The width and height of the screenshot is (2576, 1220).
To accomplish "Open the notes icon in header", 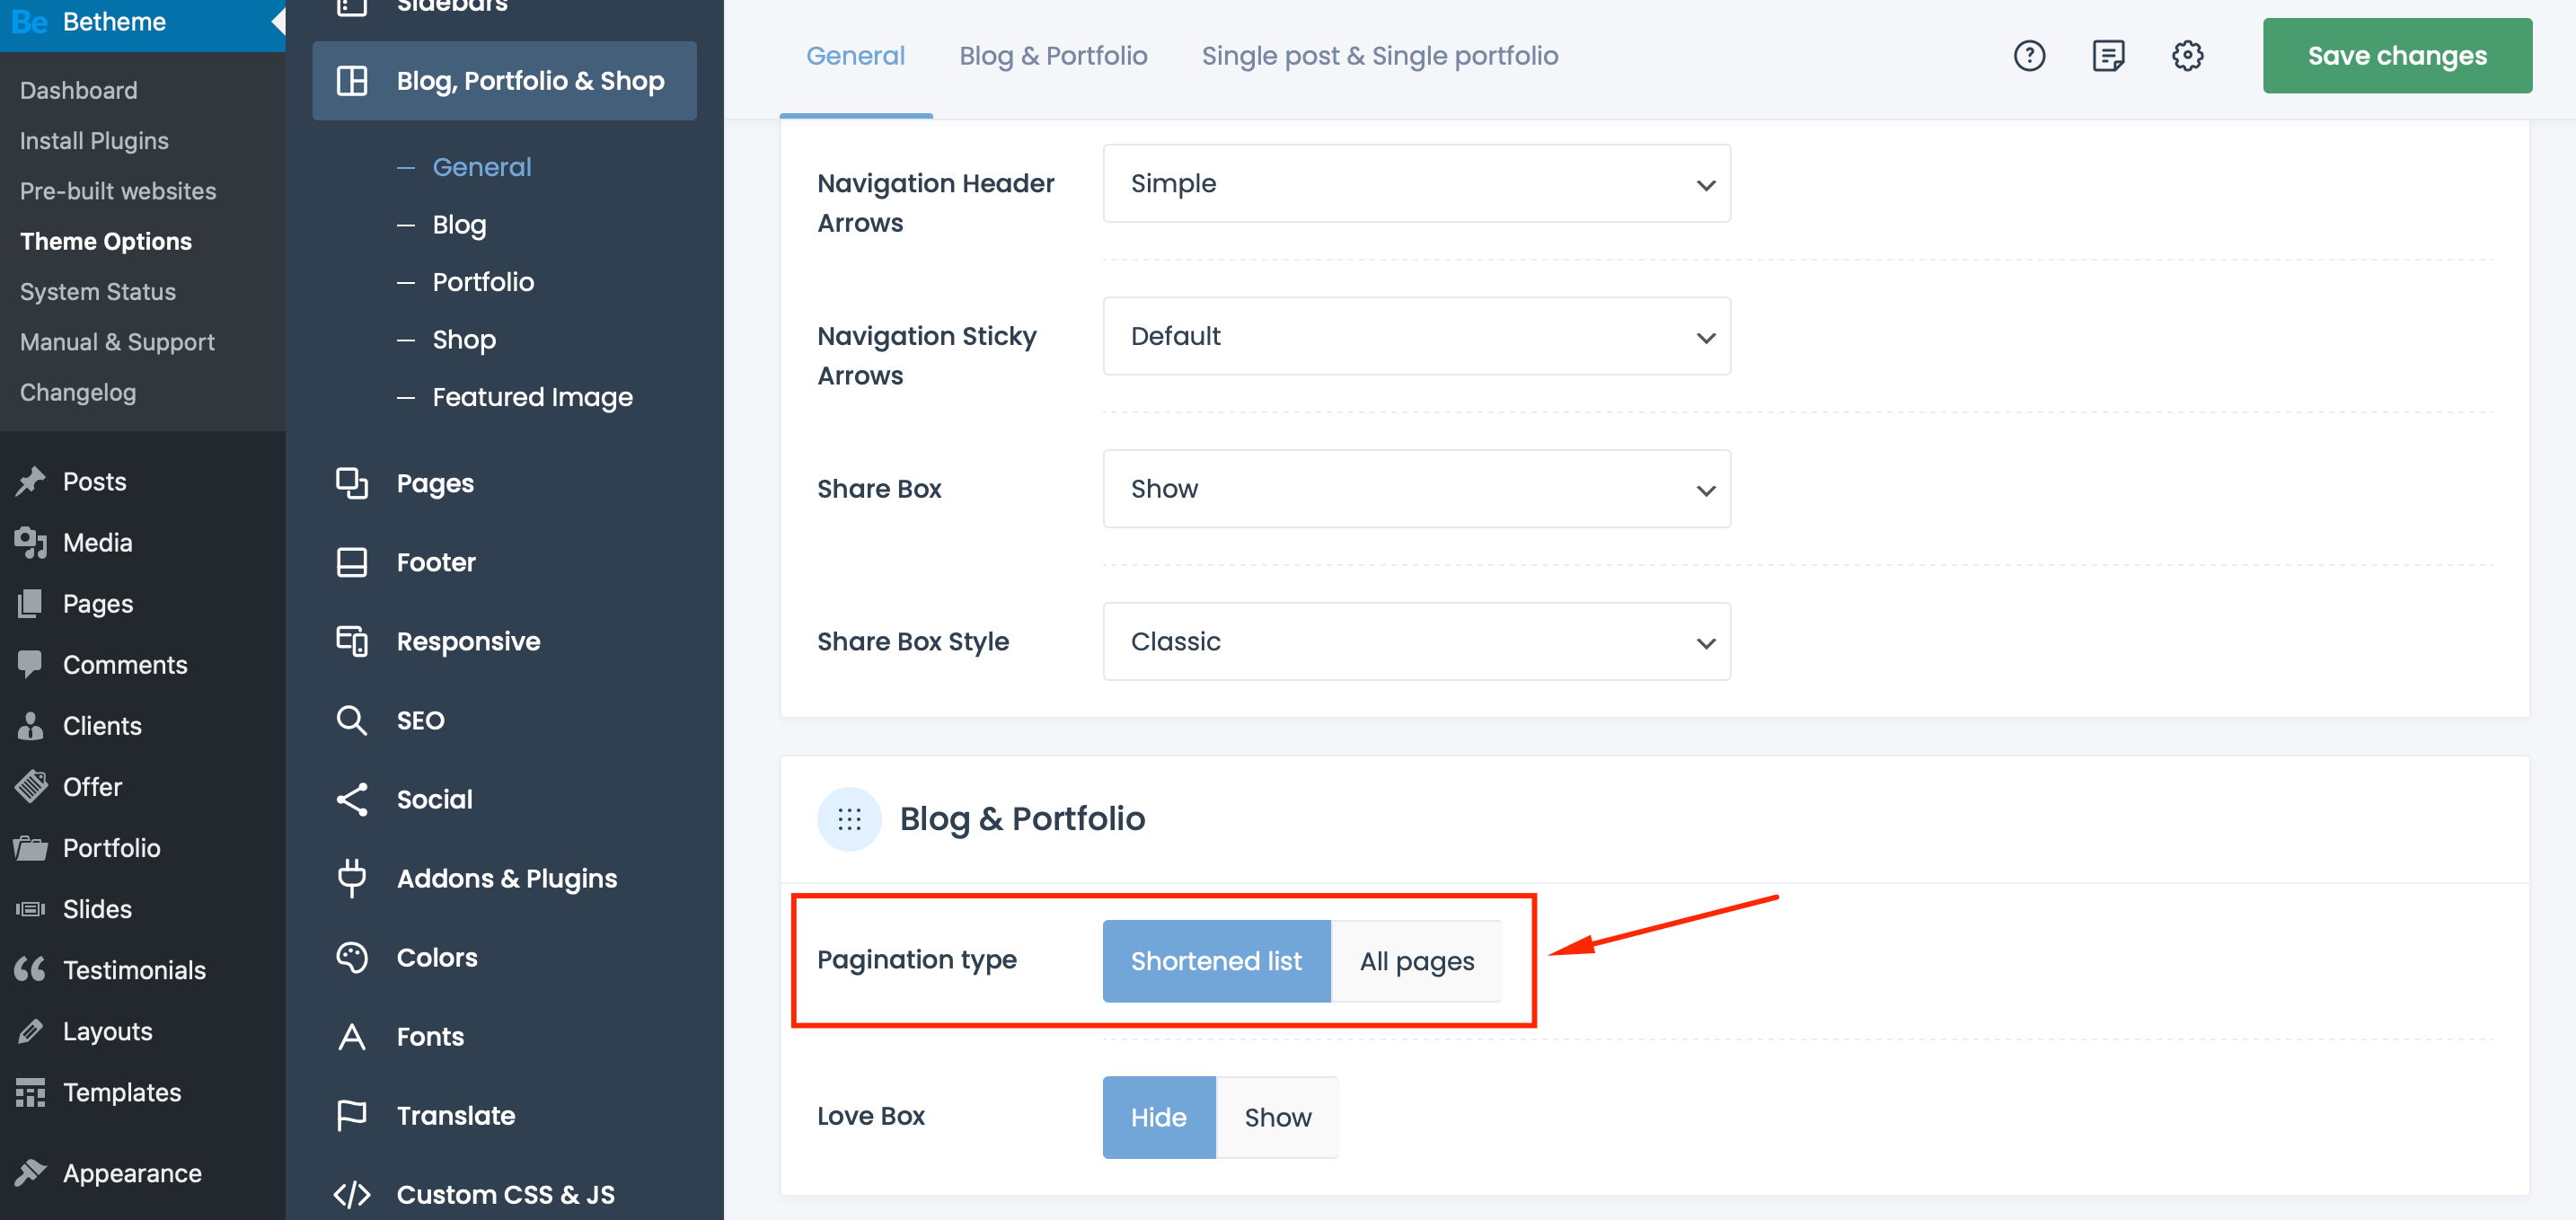I will [x=2108, y=56].
